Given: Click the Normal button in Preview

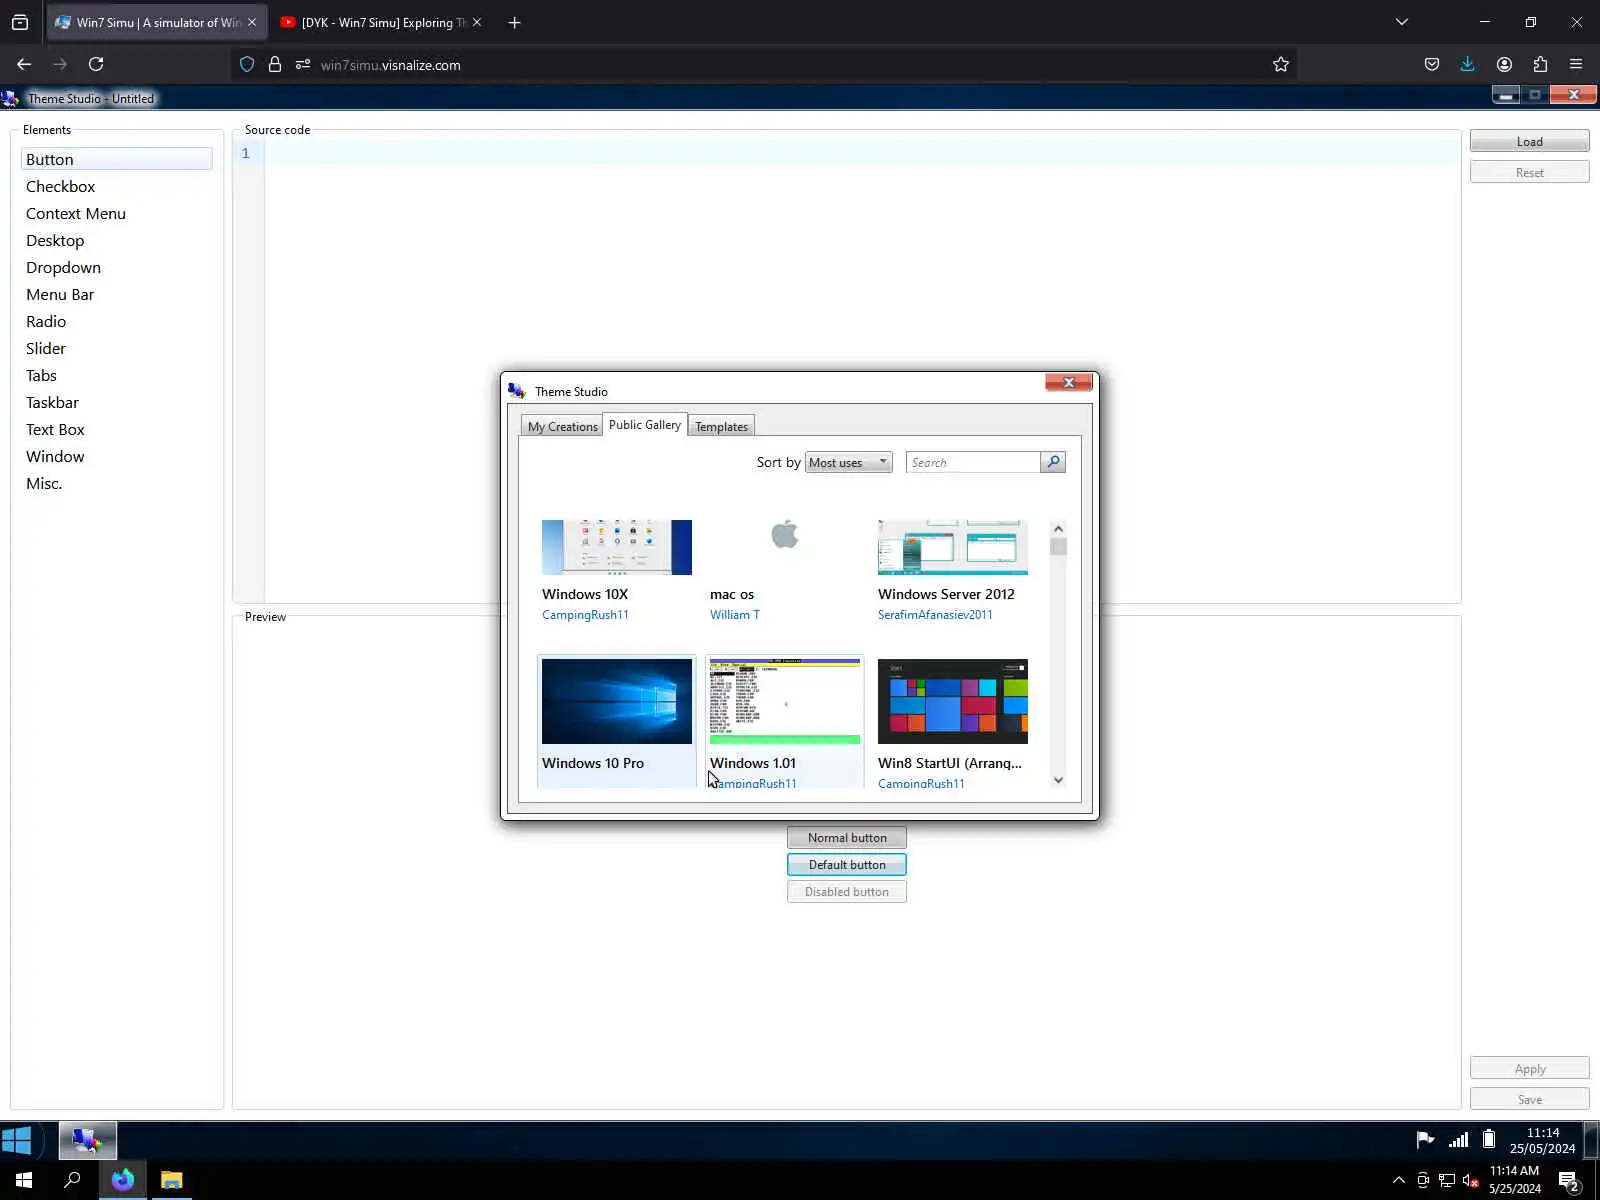Looking at the screenshot, I should 847,838.
